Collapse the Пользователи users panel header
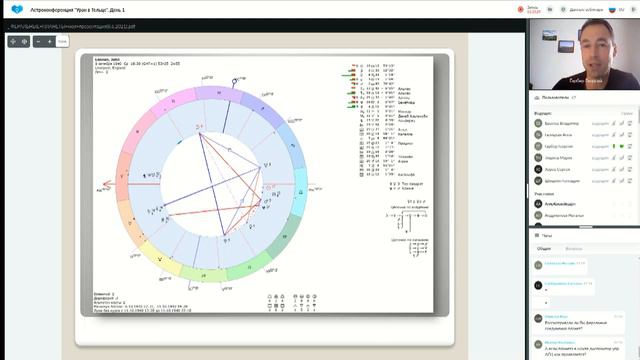640x360 pixels. coord(584,98)
